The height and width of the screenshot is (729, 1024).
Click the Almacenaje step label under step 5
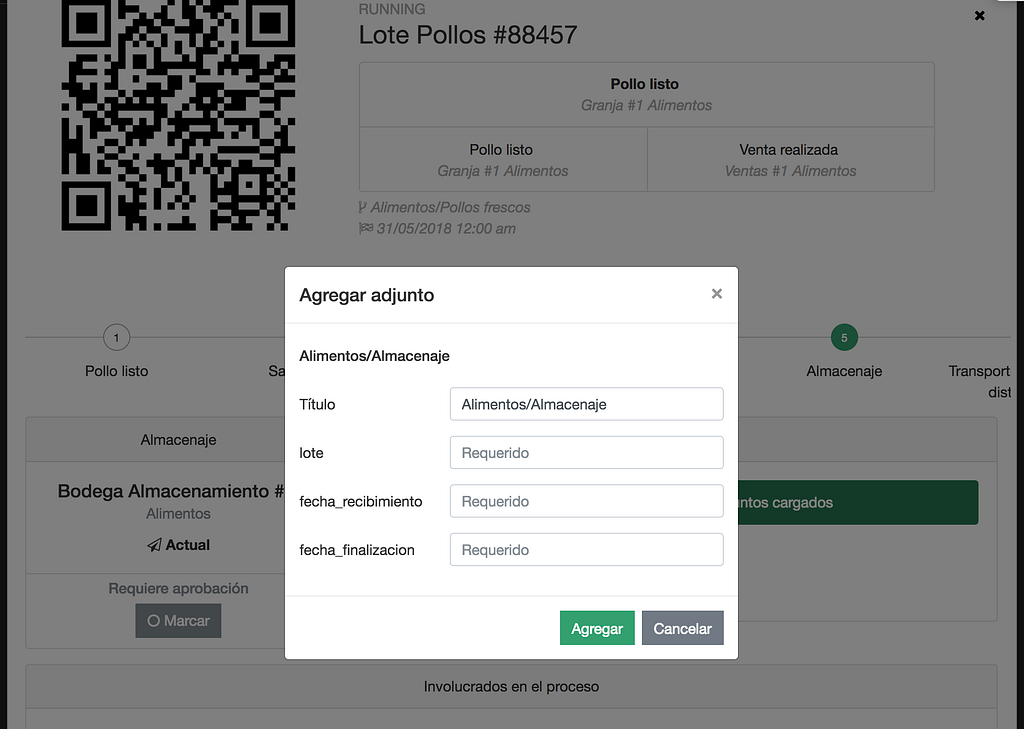pyautogui.click(x=844, y=371)
